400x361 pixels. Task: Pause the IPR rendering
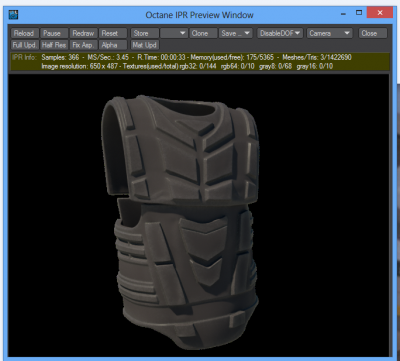click(x=54, y=33)
